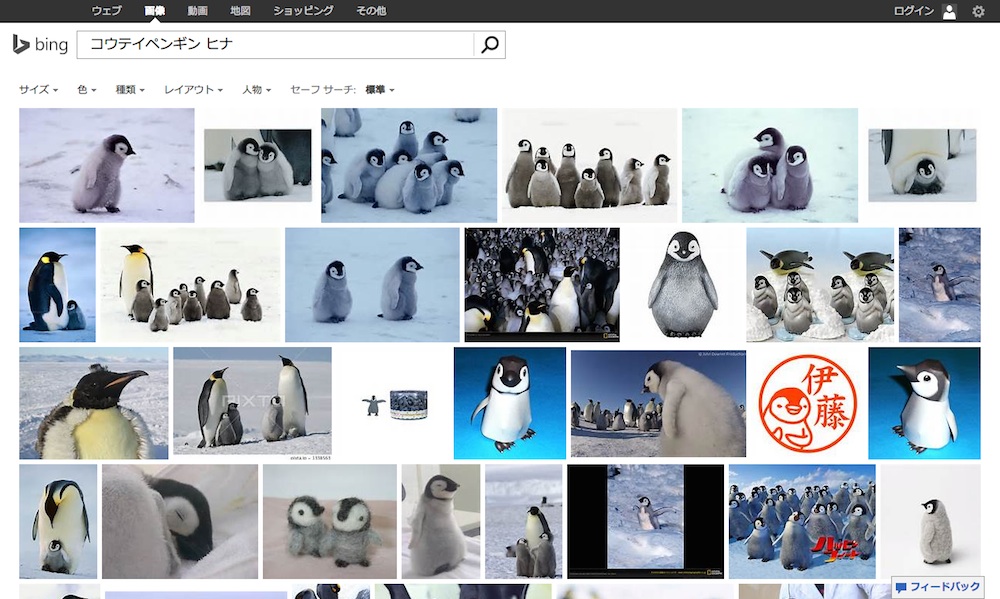Screen dimensions: 1000x599
Task: Click the search box with コウテイペンギン ヒナ
Action: [275, 45]
